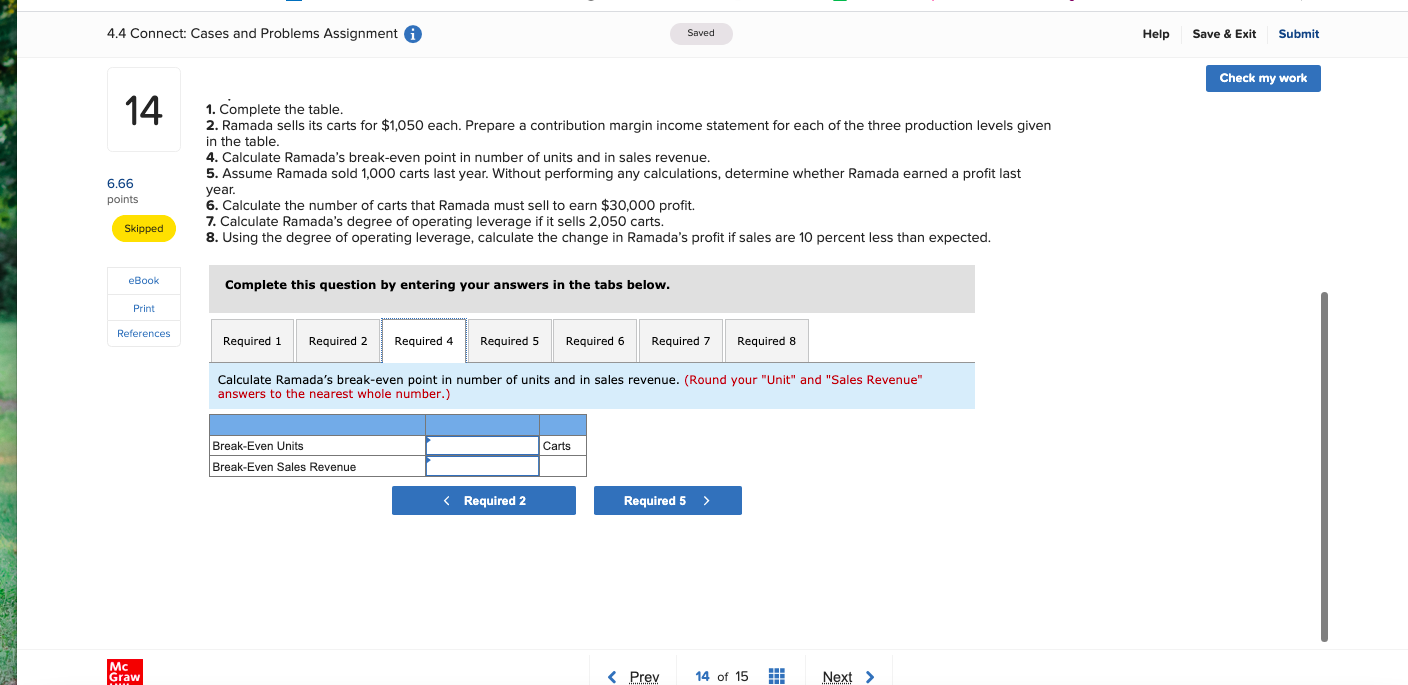
Task: Click the '6.66' points value
Action: point(120,184)
